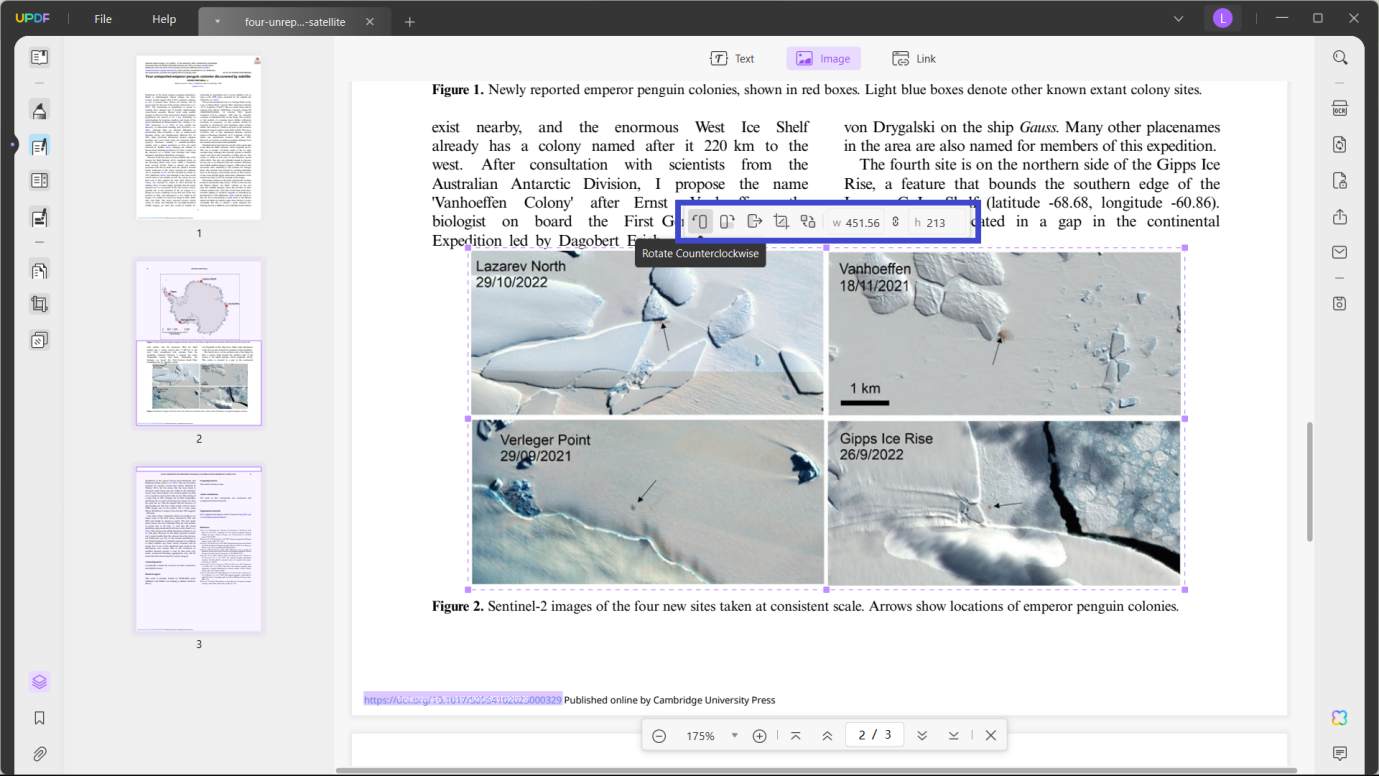The height and width of the screenshot is (776, 1379).
Task: Open the 175% zoom level dropdown
Action: click(x=735, y=735)
